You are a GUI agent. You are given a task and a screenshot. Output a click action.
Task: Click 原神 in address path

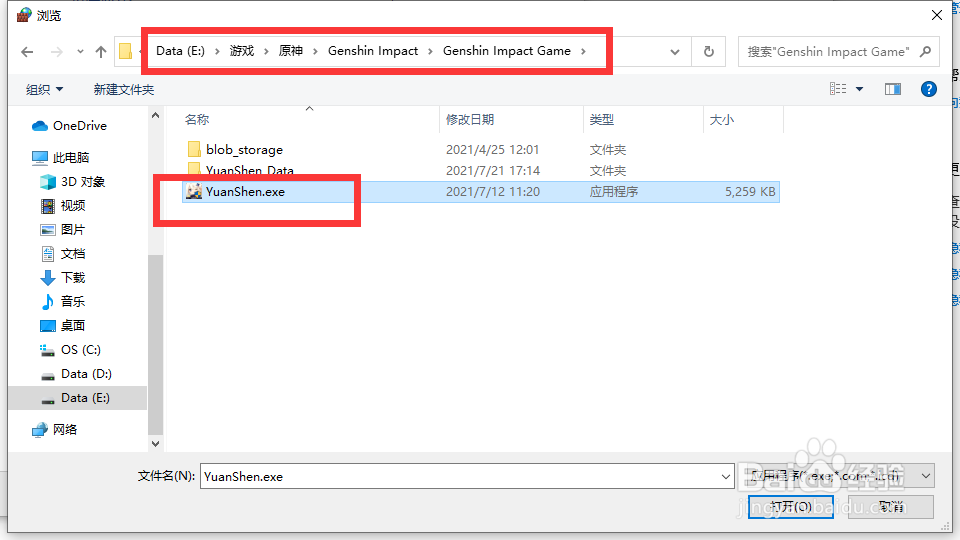click(291, 51)
